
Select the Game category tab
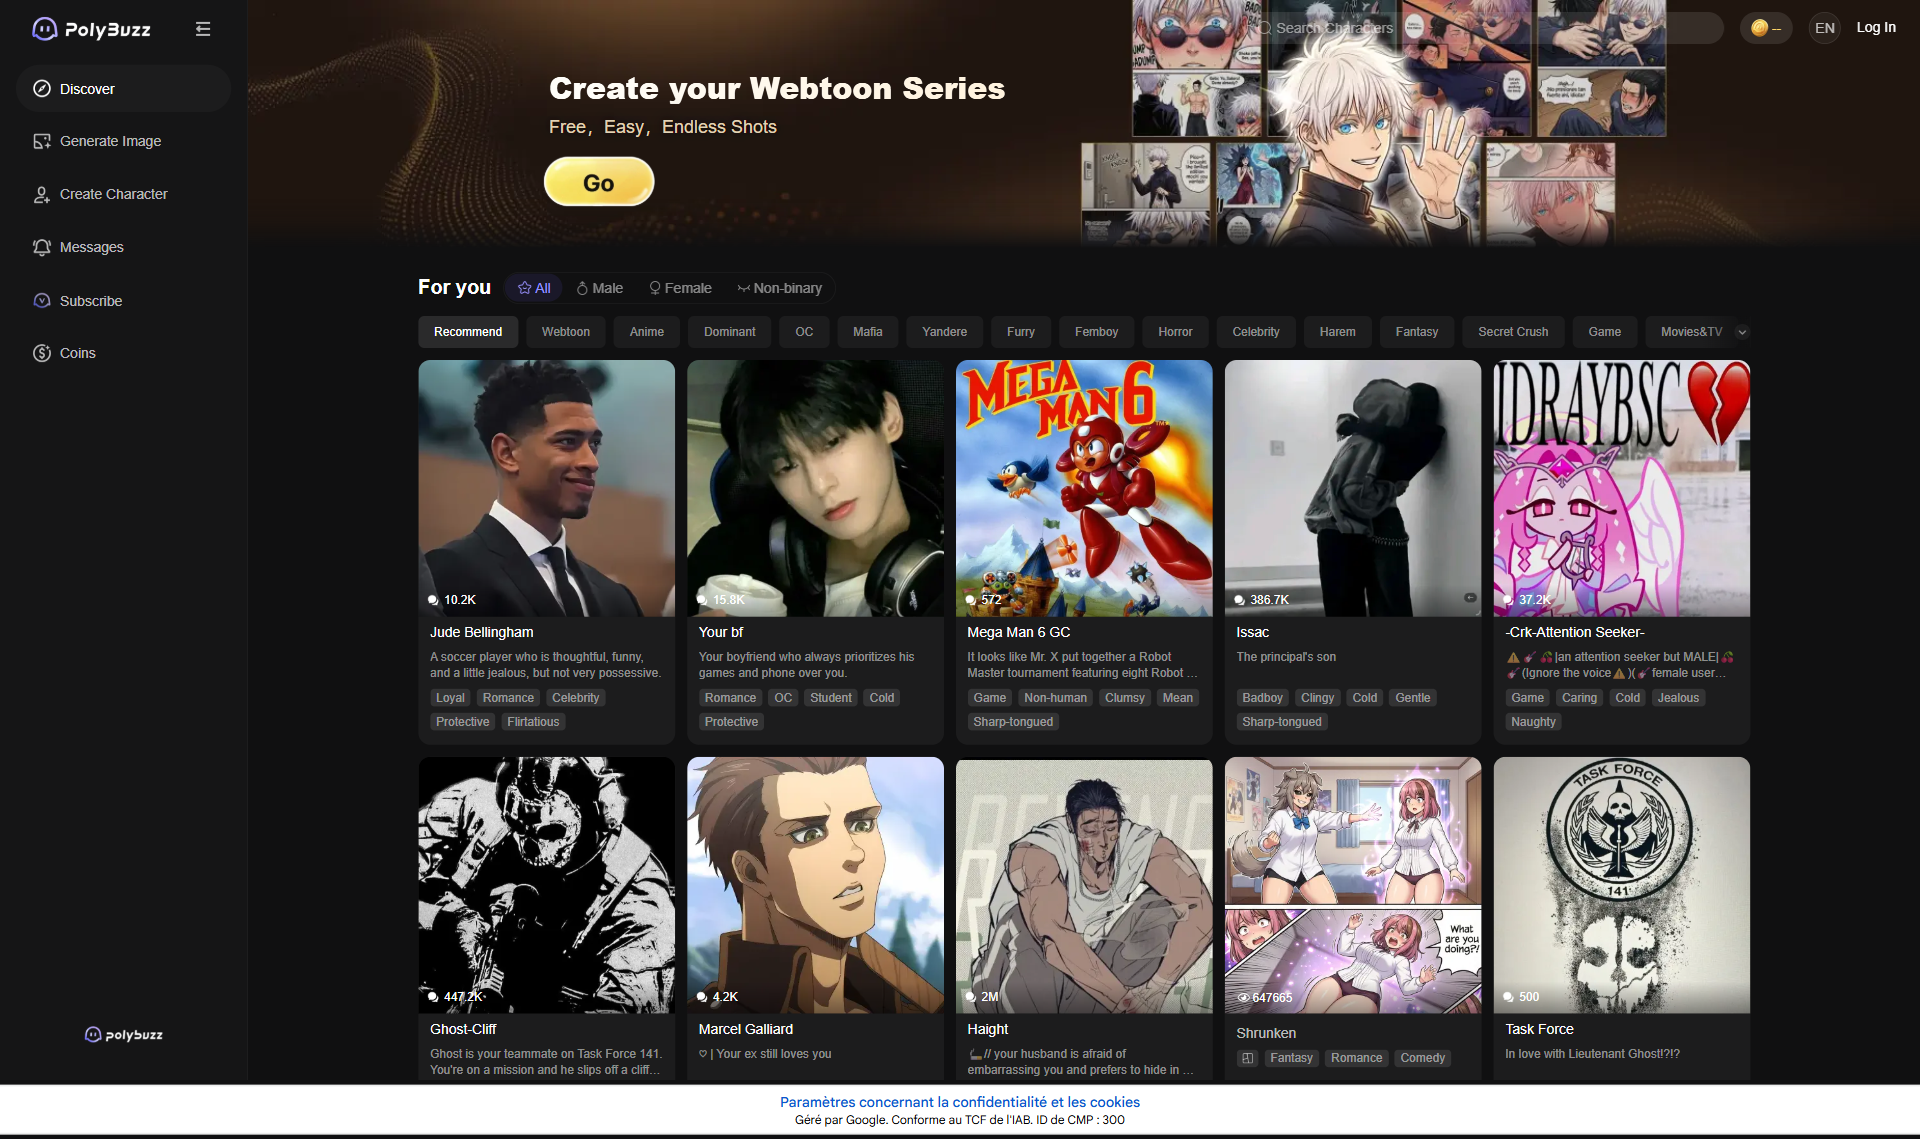point(1605,332)
